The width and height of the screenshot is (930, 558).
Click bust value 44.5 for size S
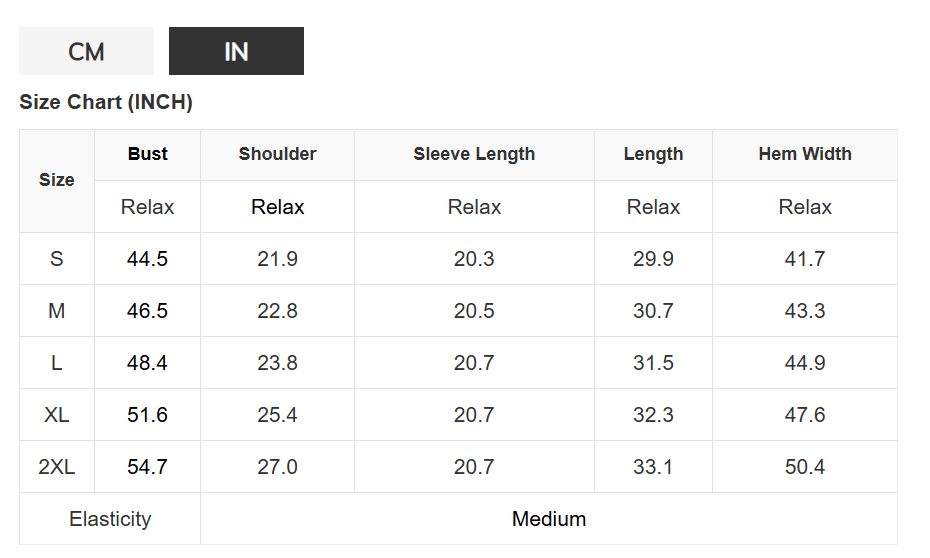pos(147,259)
